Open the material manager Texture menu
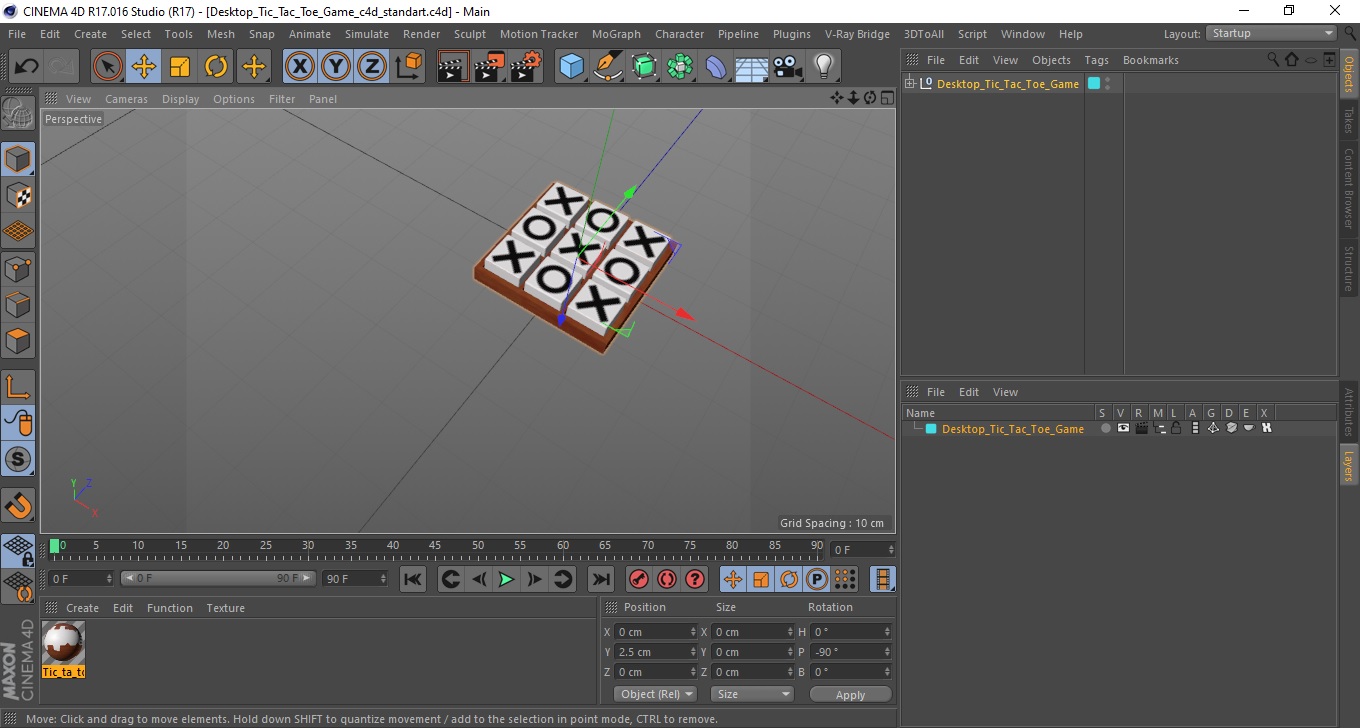 [x=225, y=608]
